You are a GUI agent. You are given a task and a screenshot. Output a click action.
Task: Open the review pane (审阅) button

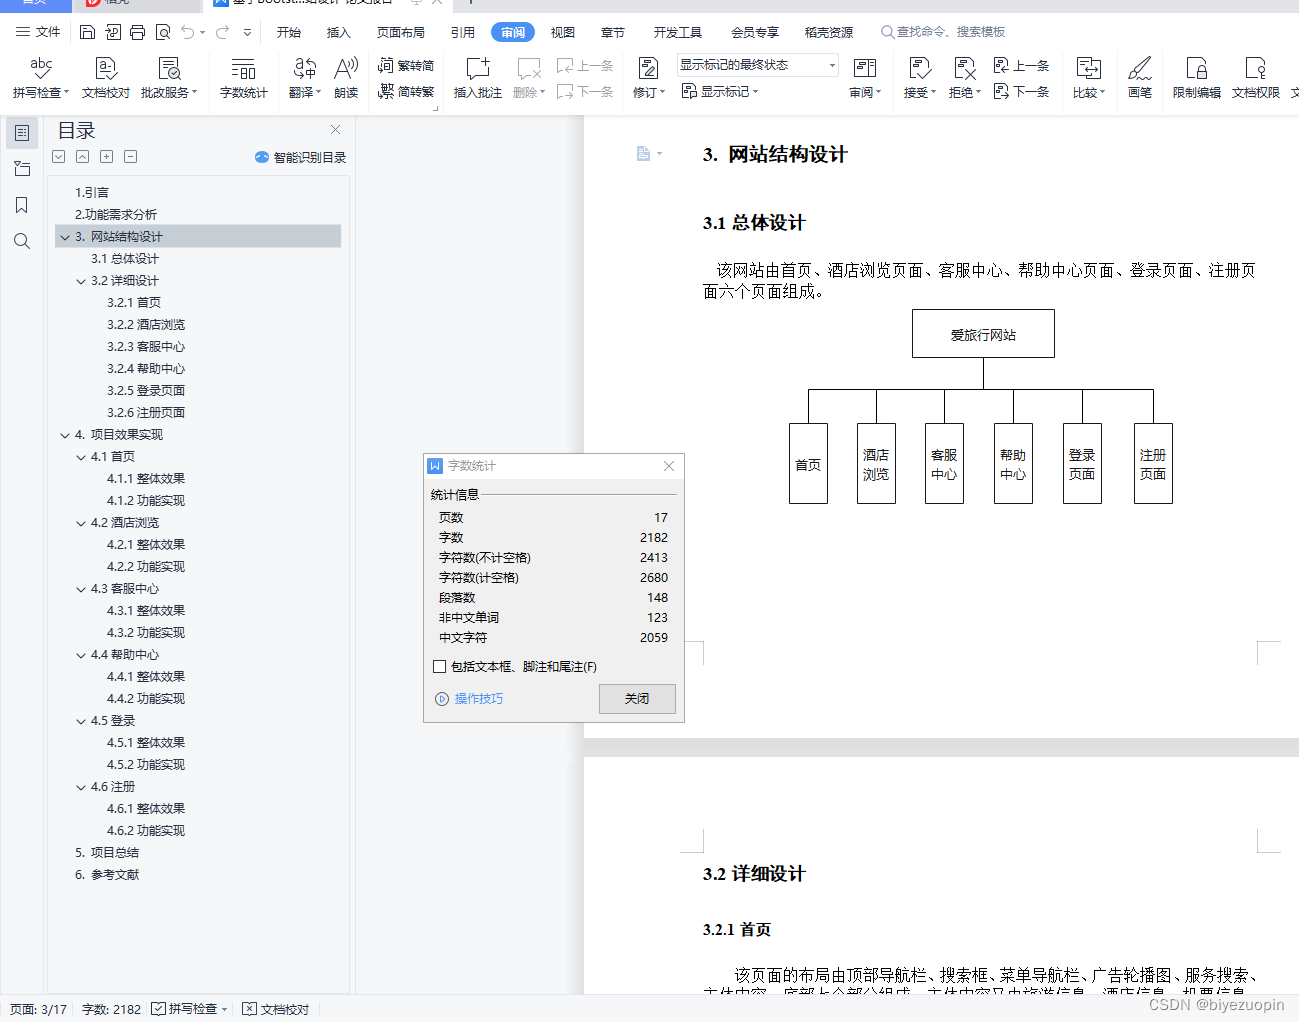pos(864,77)
